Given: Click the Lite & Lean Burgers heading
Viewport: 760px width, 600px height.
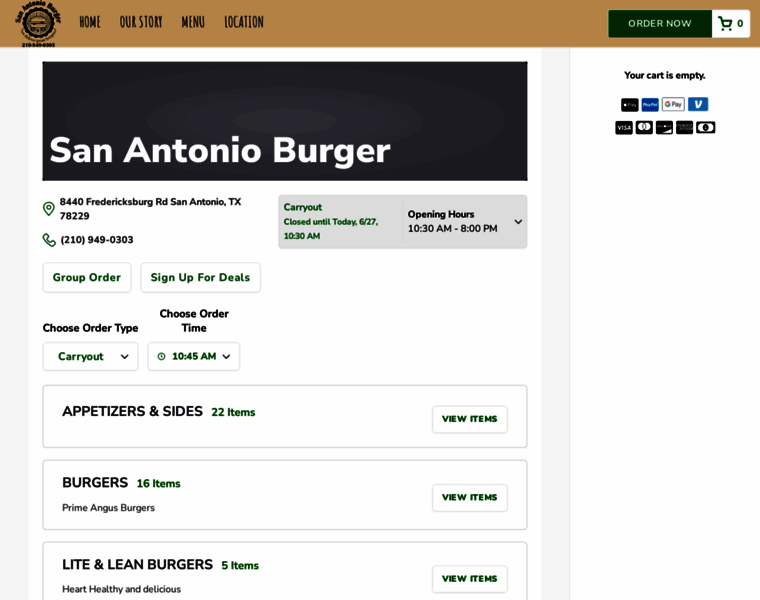Looking at the screenshot, I should pos(137,565).
